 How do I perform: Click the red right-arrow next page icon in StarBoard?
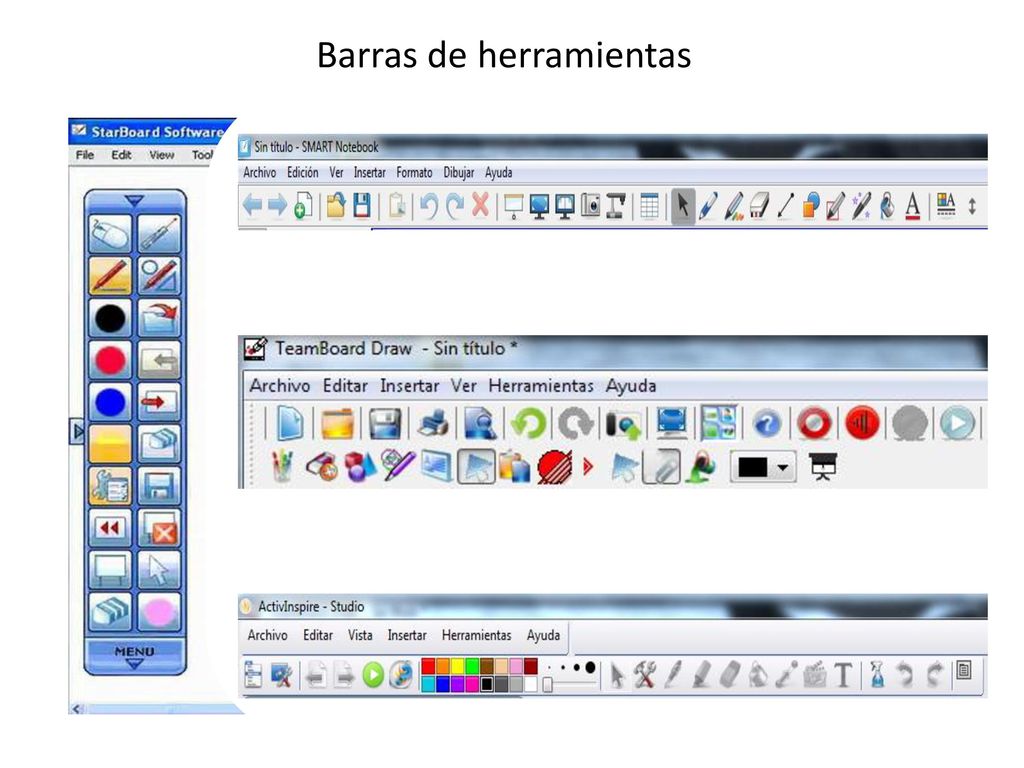pyautogui.click(x=159, y=402)
